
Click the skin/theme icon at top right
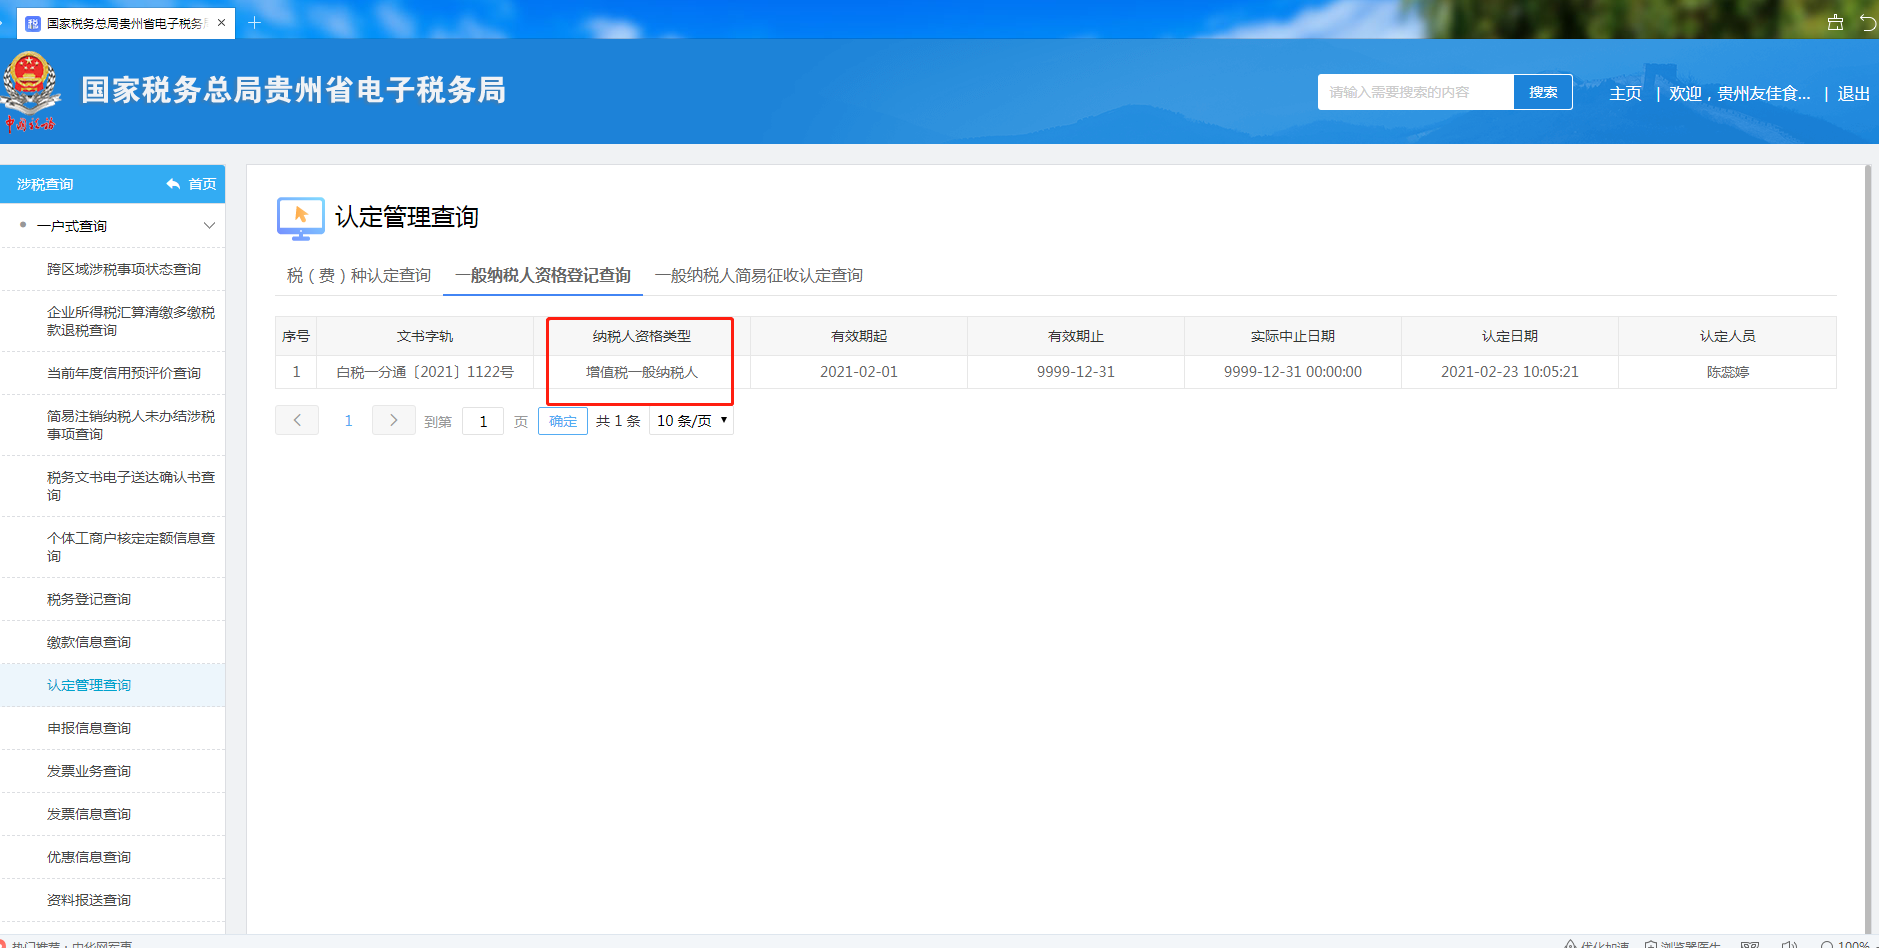coord(1835,22)
